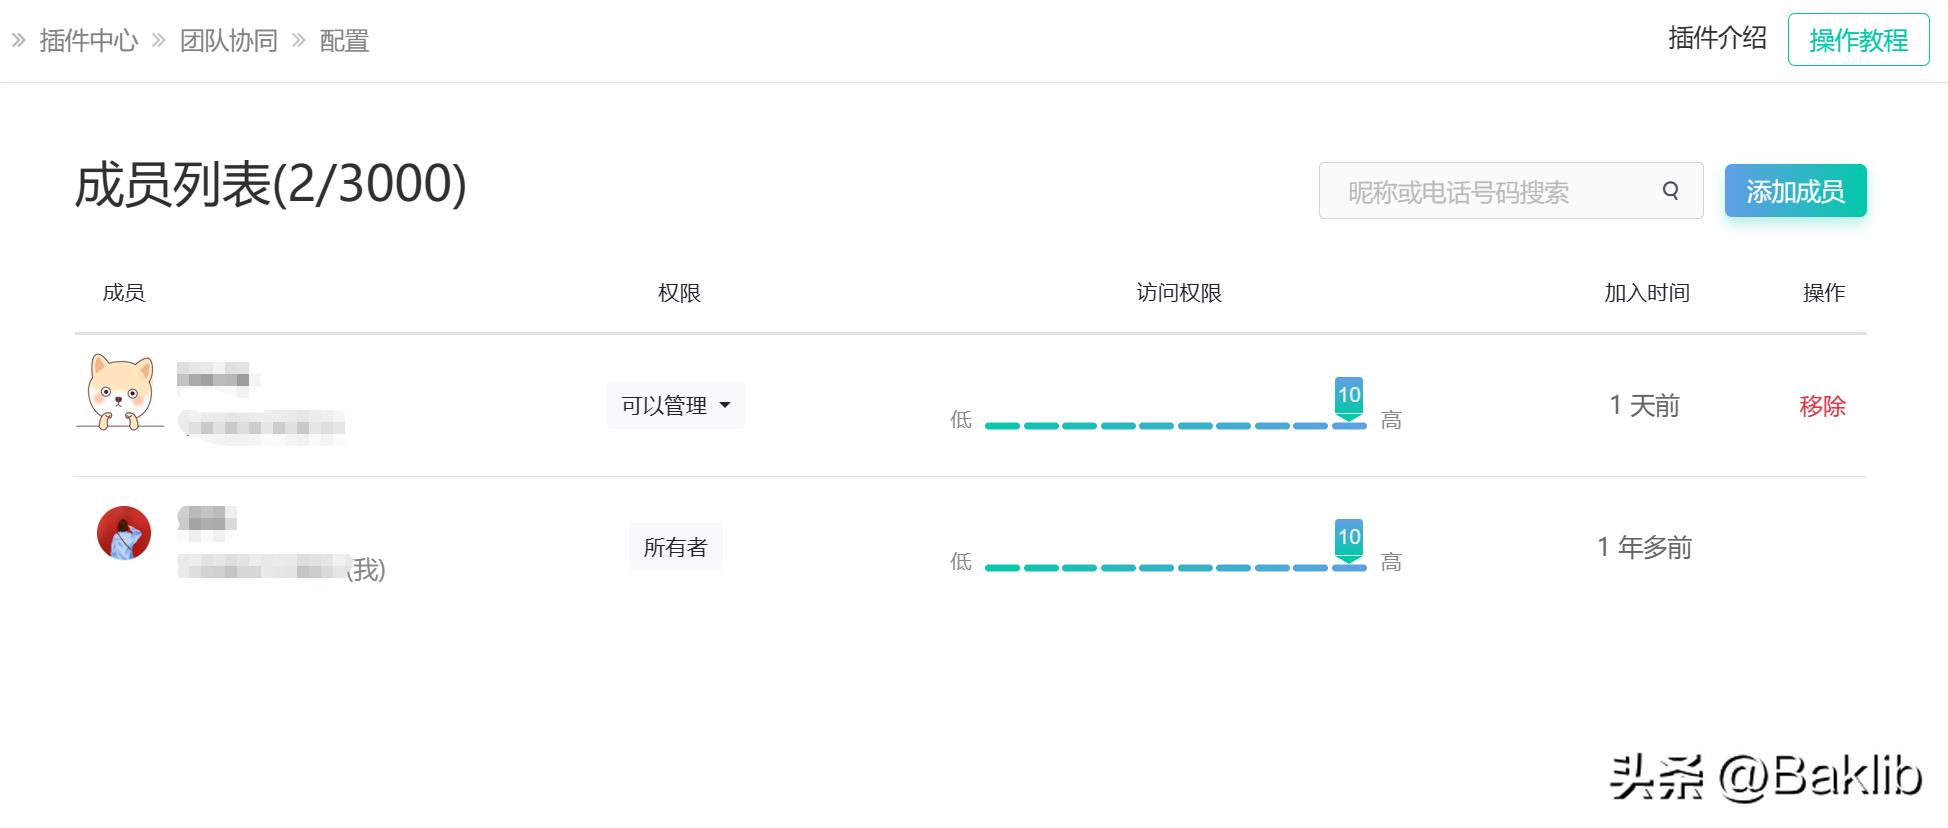Click the owner's access level slider handle
This screenshot has height=828, width=1948.
pos(1349,540)
